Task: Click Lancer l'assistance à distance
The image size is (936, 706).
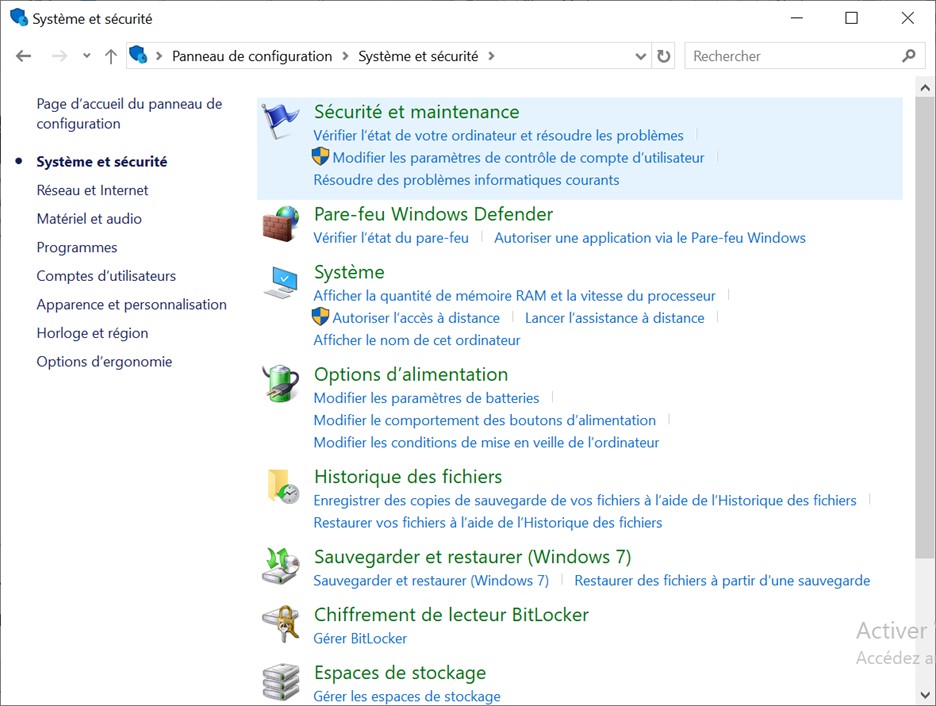Action: (x=614, y=318)
